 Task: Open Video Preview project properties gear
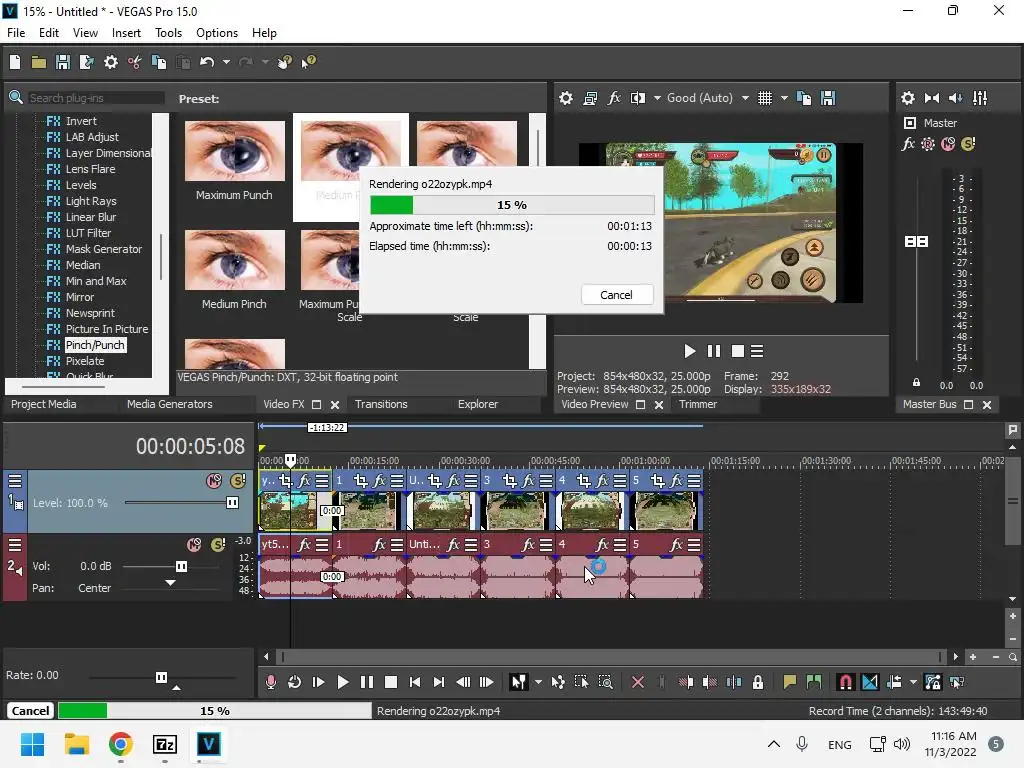tap(566, 98)
